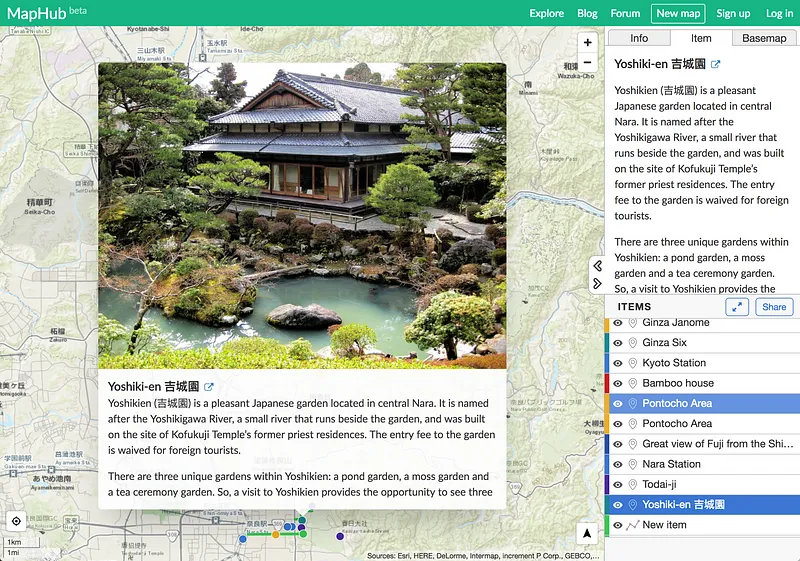Image resolution: width=800 pixels, height=561 pixels.
Task: Switch to the Basemap tab
Action: (764, 38)
